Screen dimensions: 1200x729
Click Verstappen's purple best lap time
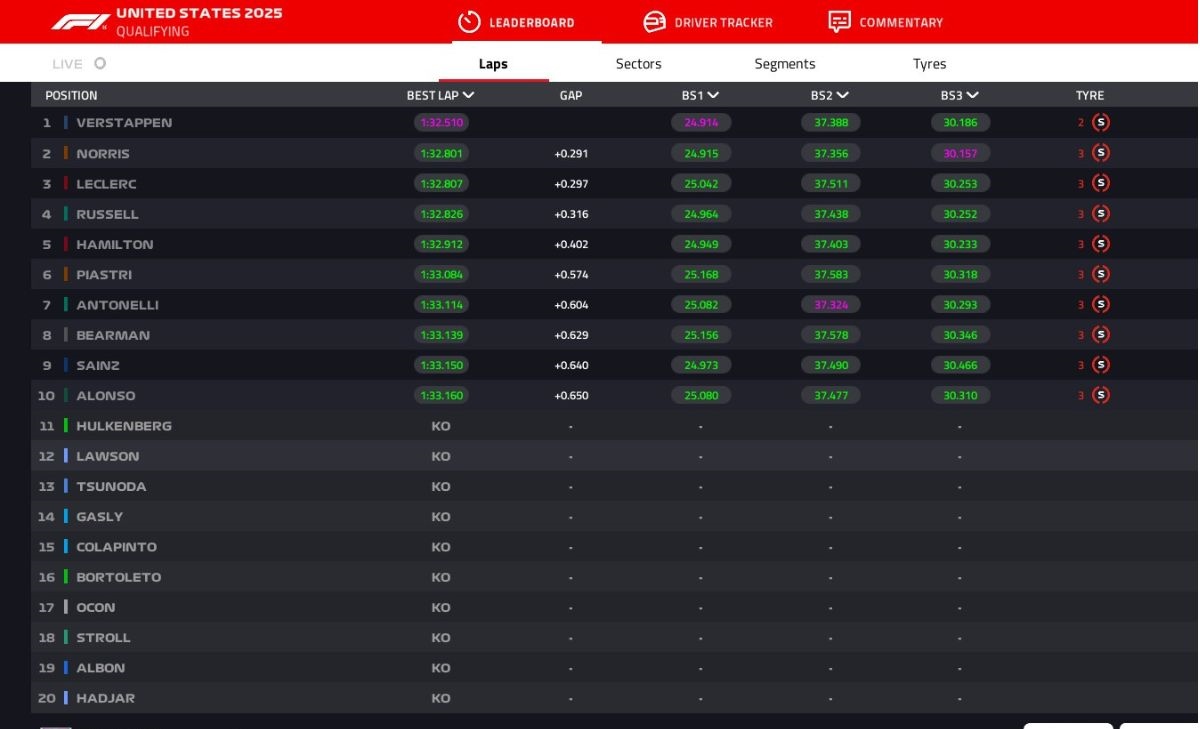tap(441, 123)
